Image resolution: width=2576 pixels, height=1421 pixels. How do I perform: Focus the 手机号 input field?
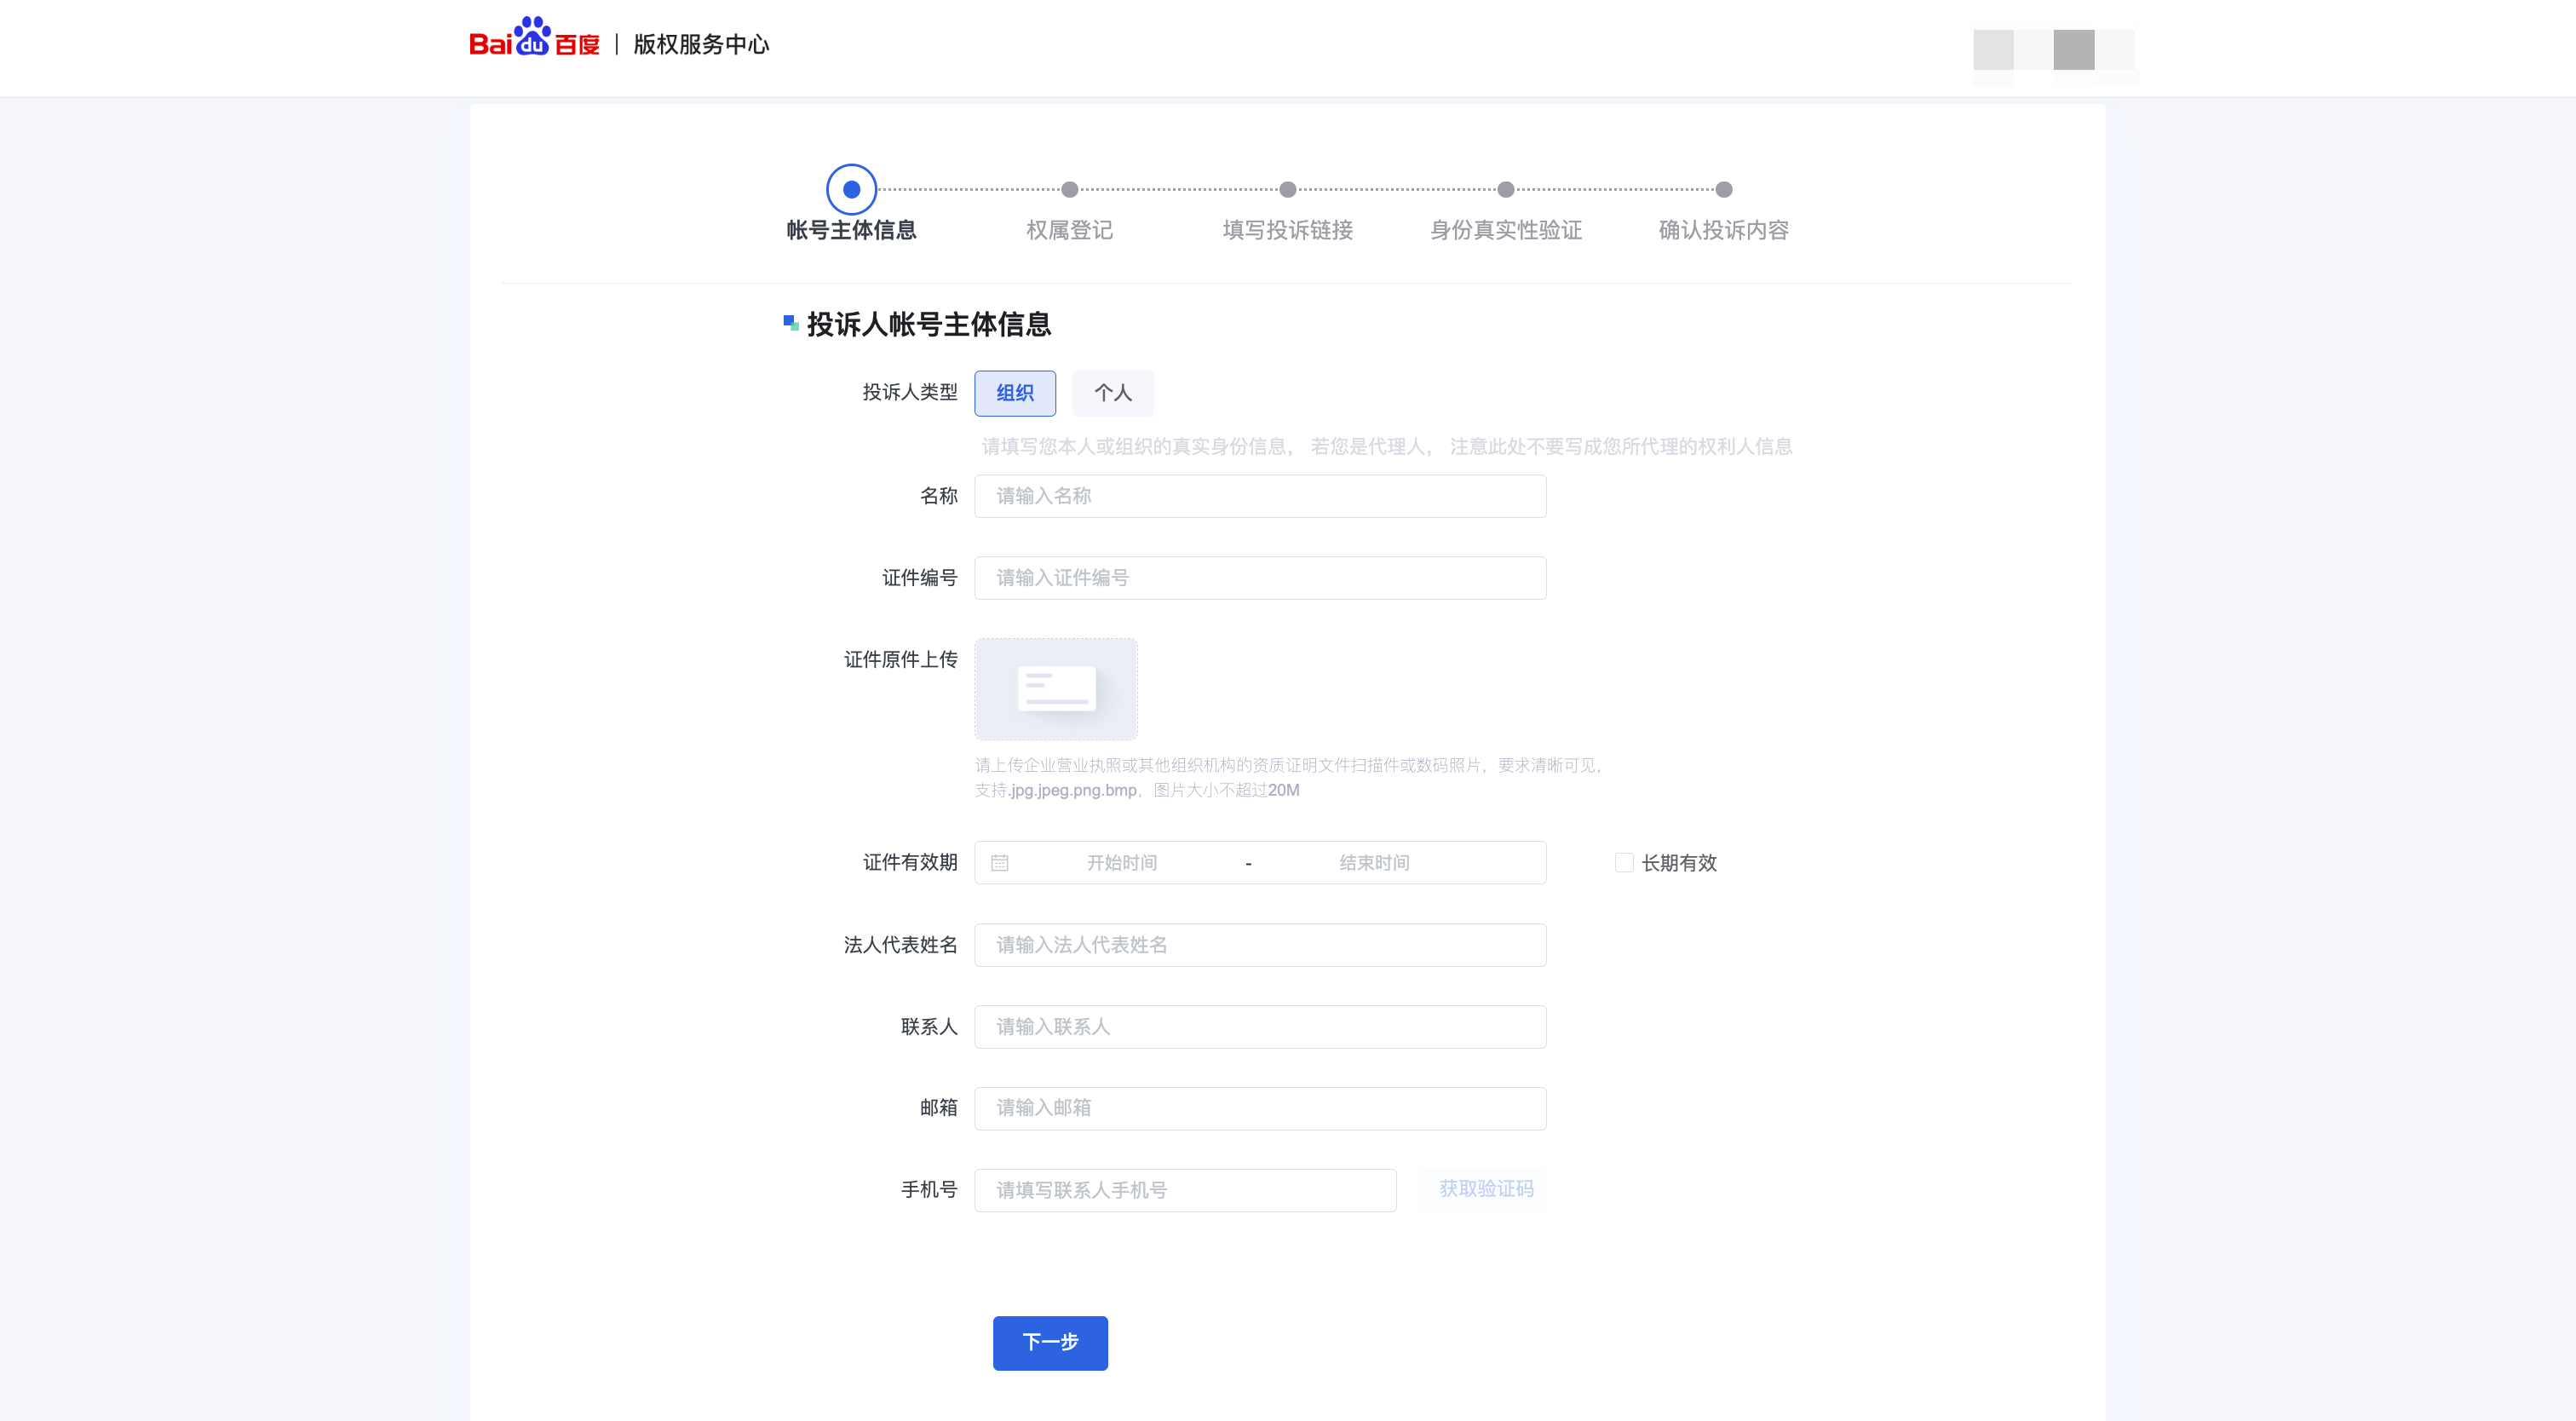pos(1185,1190)
